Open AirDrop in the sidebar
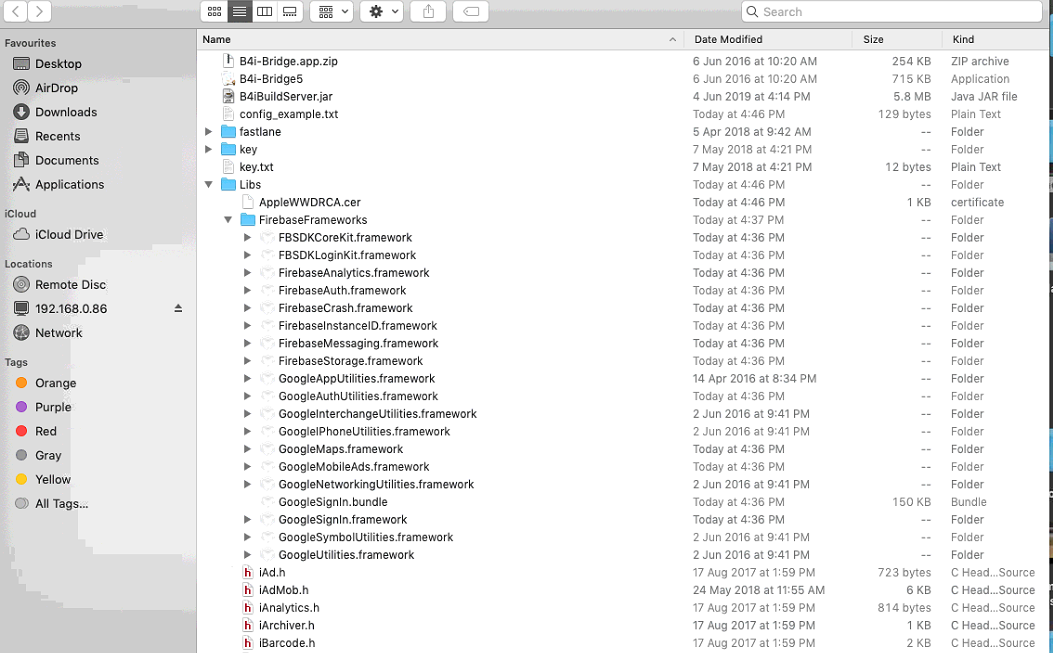Image resolution: width=1053 pixels, height=653 pixels. point(56,88)
